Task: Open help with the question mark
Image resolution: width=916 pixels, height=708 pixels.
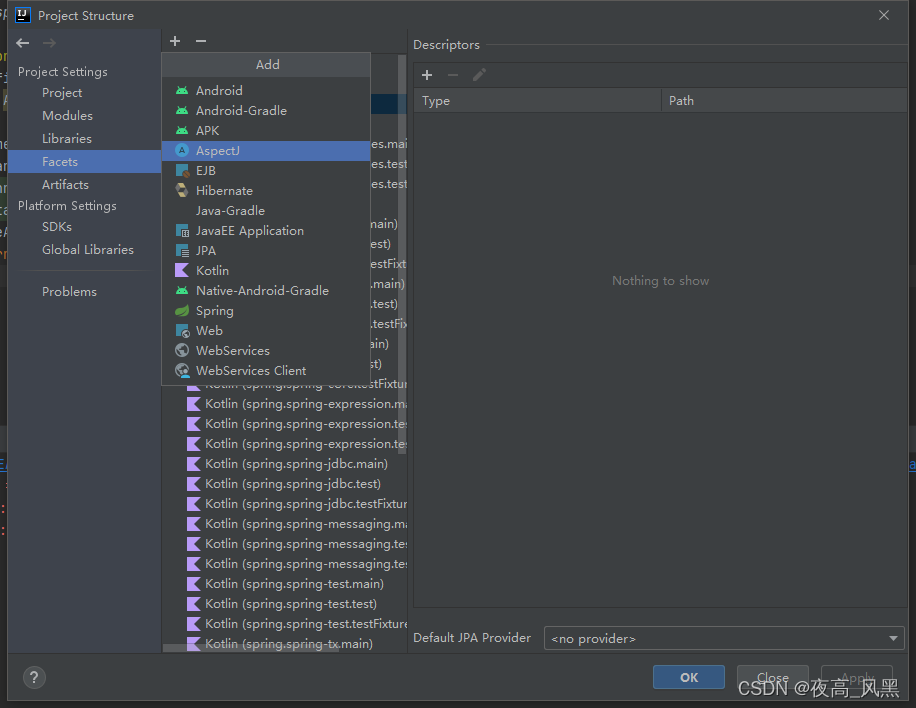Action: 34,678
